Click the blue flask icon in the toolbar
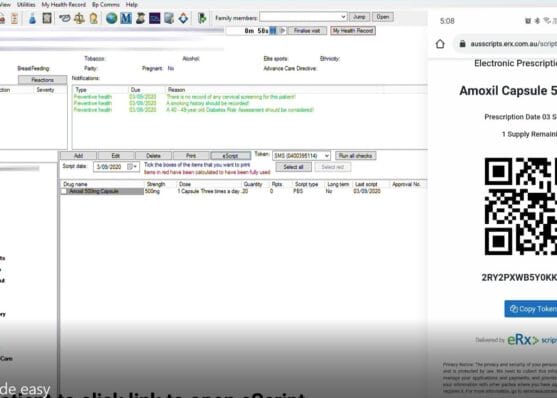557x398 pixels. [x=32, y=18]
